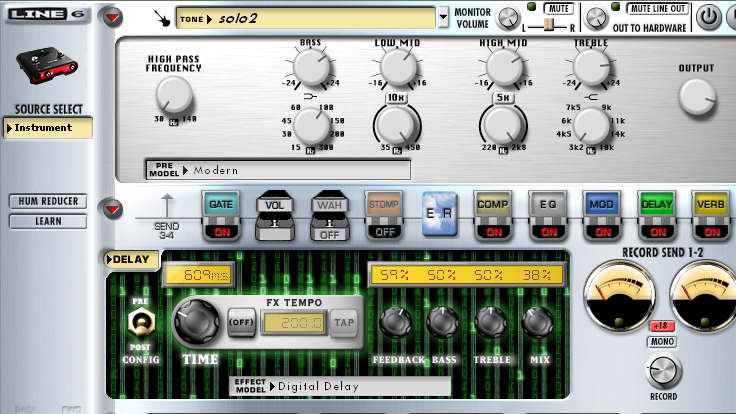The image size is (736, 414).
Task: Click the High Mid gain knob
Action: point(504,67)
